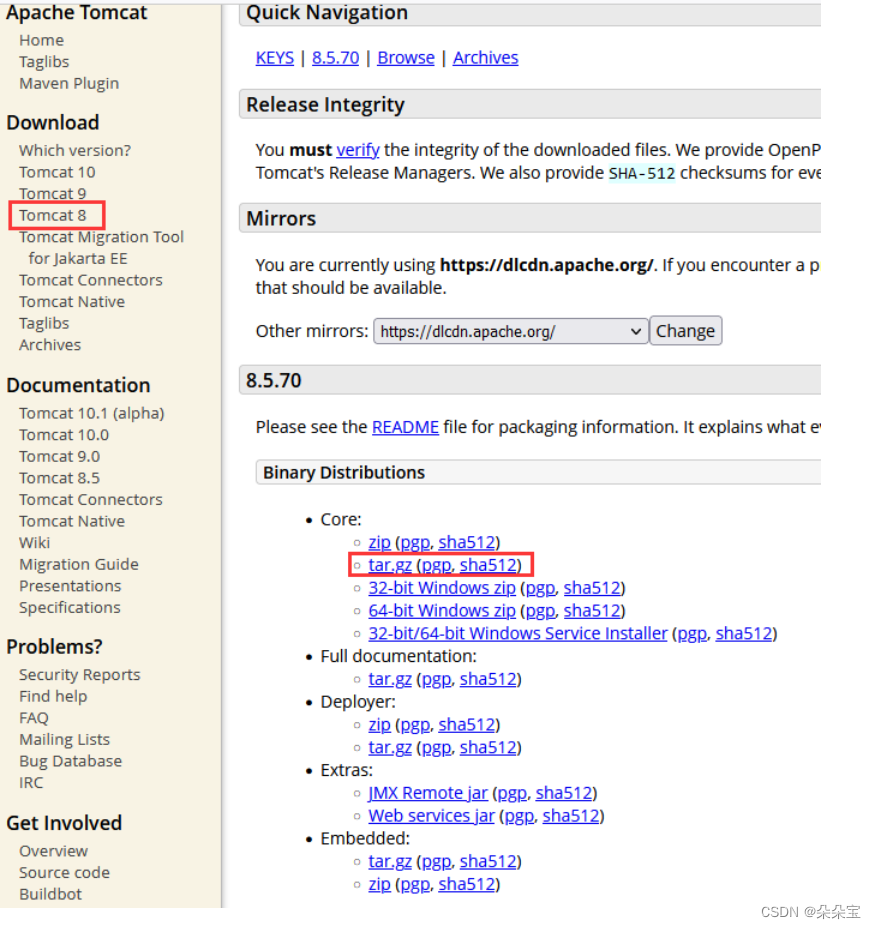Open Source code sidebar link
This screenshot has width=876, height=929.
(x=64, y=873)
